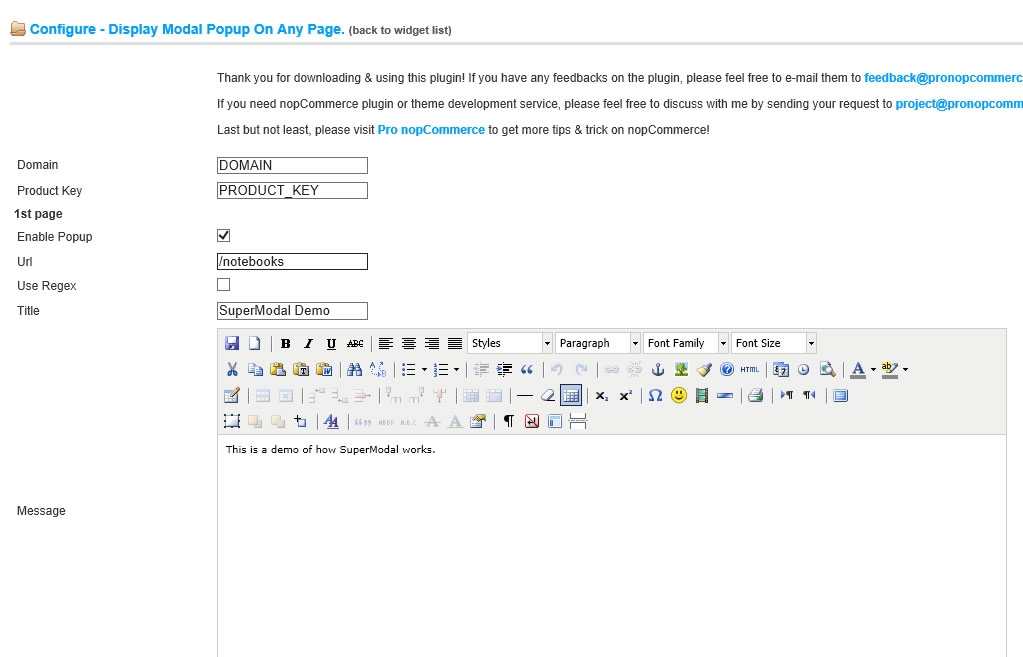This screenshot has width=1023, height=657.
Task: Click the HTML source edit icon
Action: click(750, 369)
